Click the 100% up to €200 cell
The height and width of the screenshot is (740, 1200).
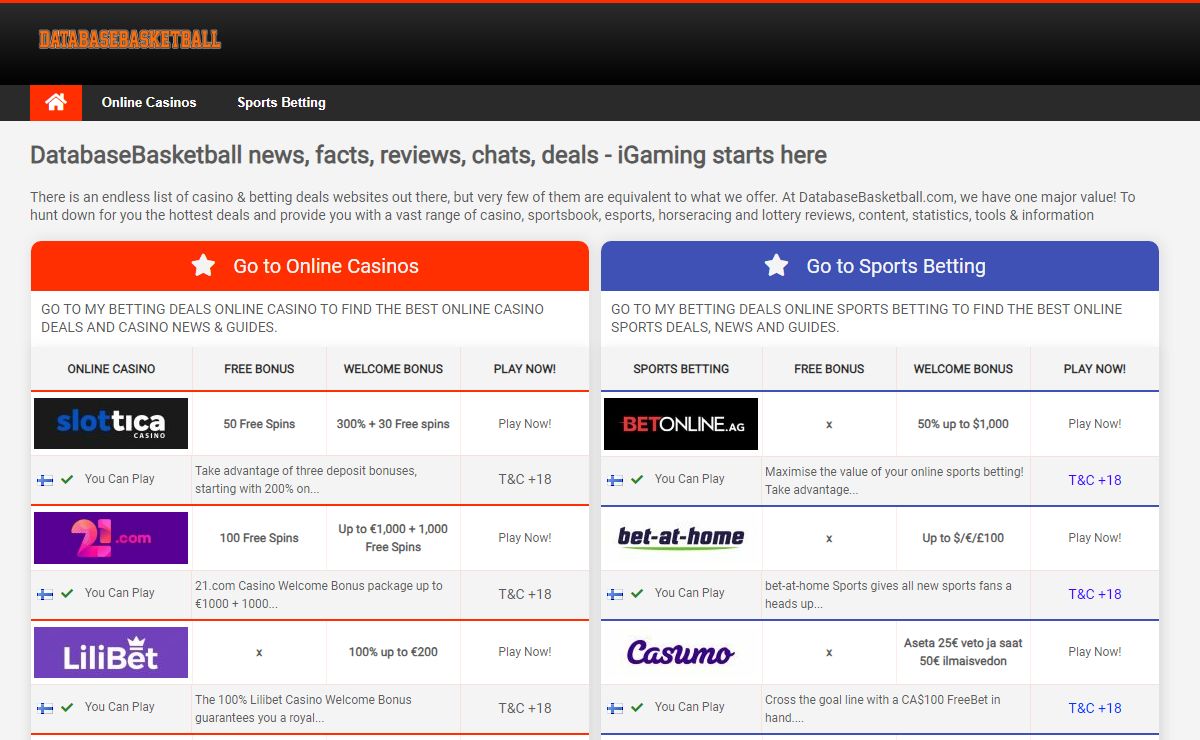pos(393,652)
